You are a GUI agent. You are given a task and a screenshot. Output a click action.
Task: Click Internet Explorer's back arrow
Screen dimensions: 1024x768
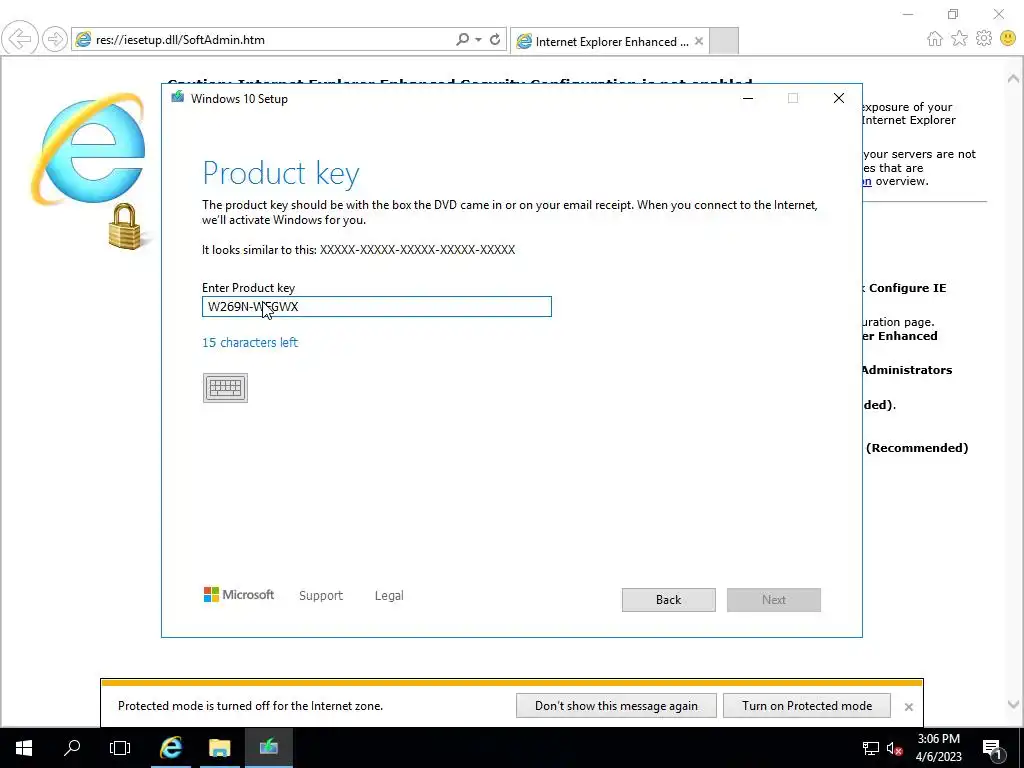tap(20, 39)
